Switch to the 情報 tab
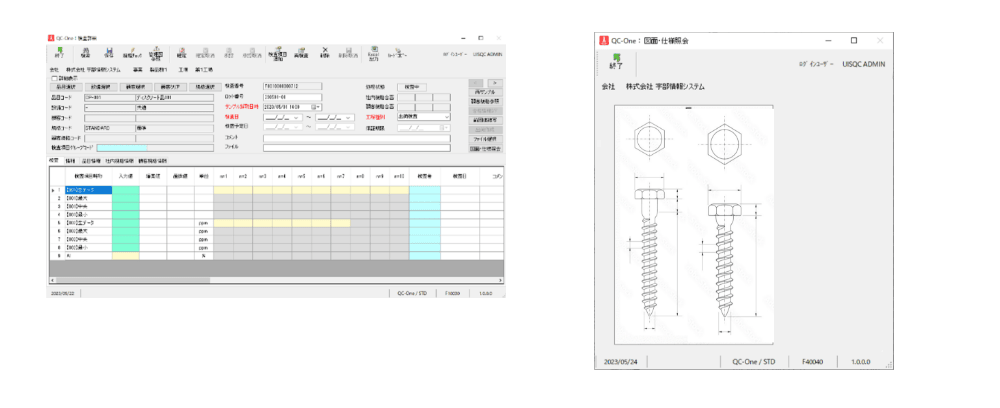Viewport: 1000px width, 408px height. click(x=70, y=160)
